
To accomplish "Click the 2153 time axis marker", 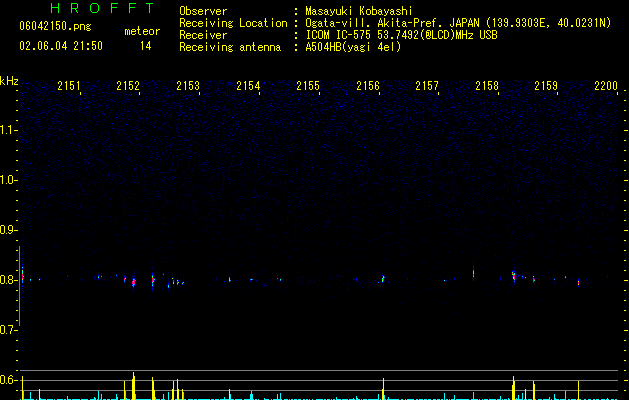I will [188, 85].
